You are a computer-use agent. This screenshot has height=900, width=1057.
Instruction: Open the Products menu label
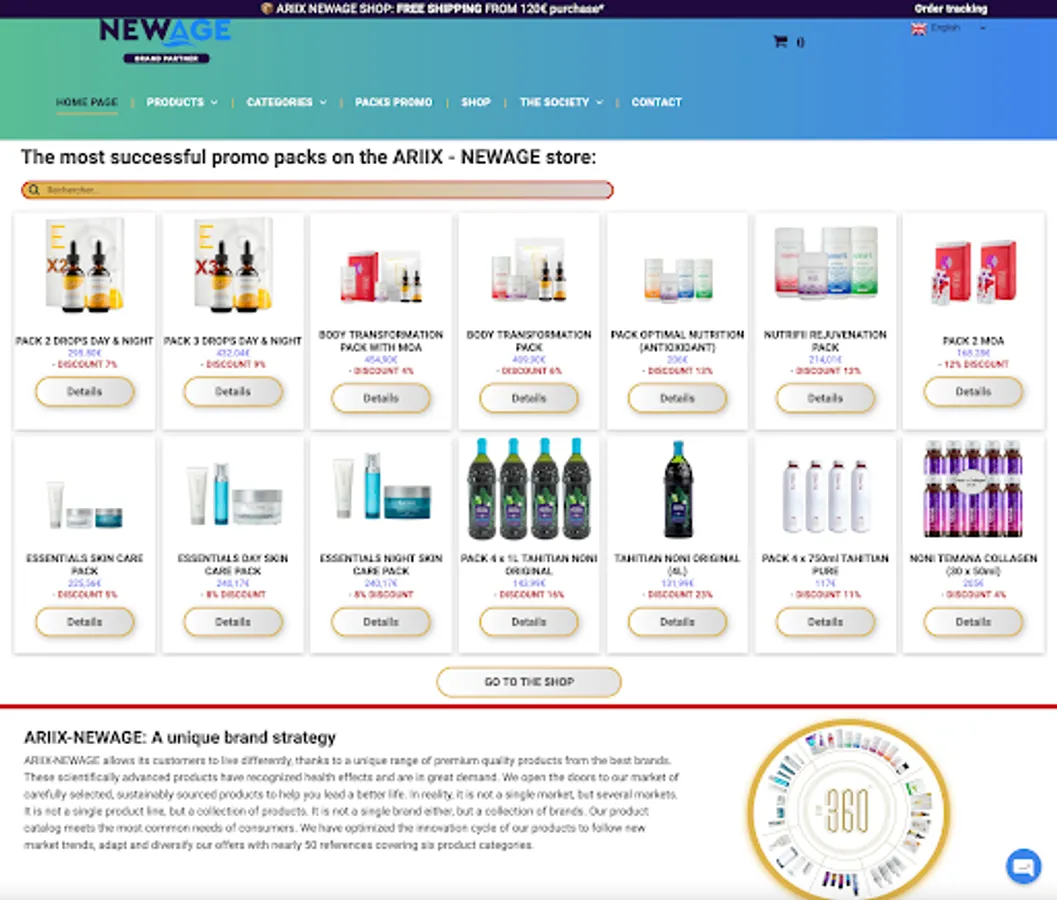tap(175, 102)
